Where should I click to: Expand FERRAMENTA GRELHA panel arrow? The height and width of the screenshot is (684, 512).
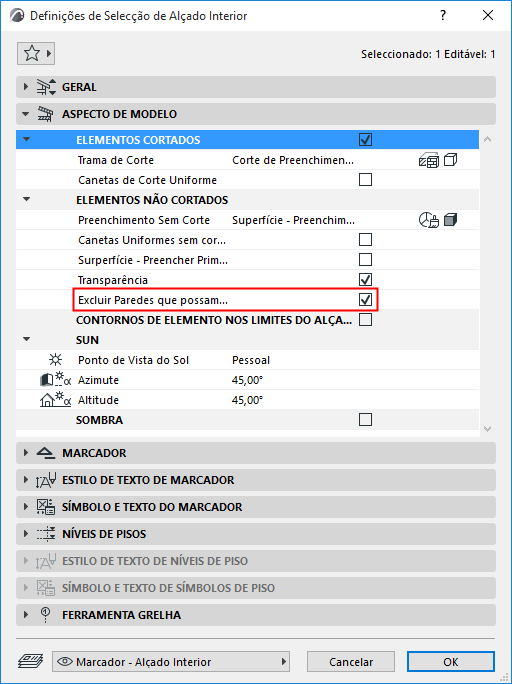(26, 615)
